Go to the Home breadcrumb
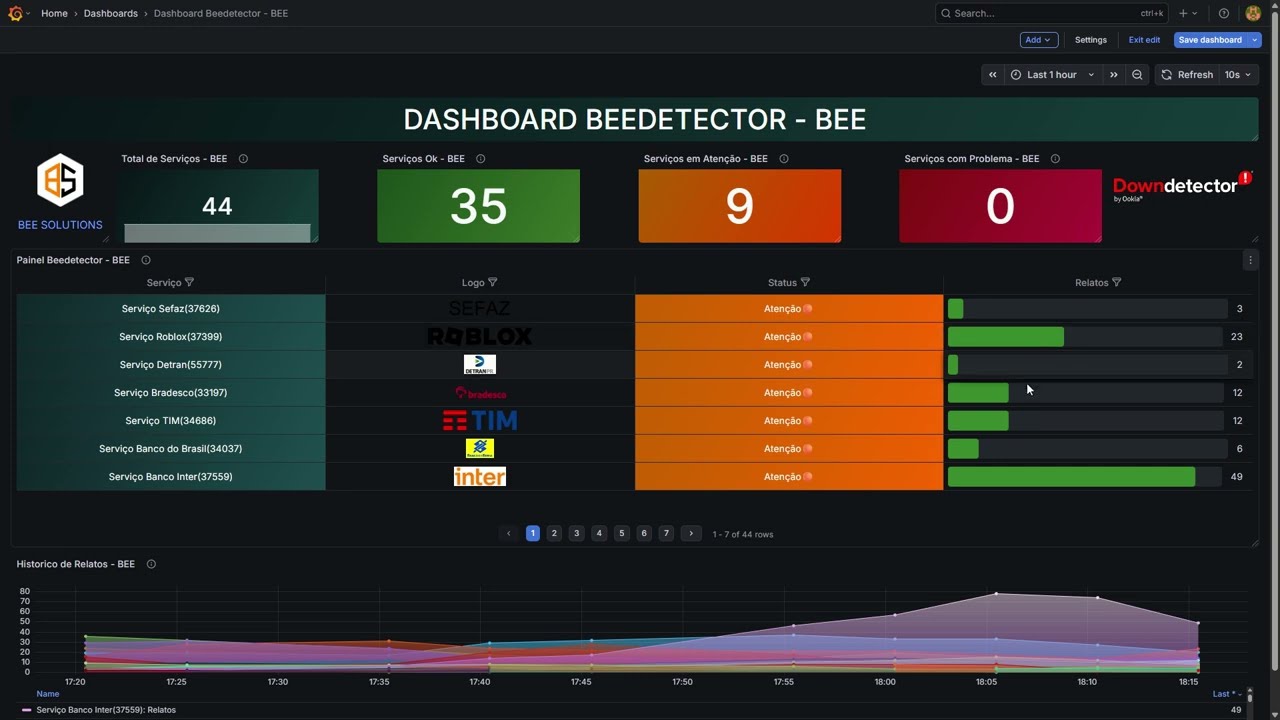The image size is (1280, 720). 54,13
